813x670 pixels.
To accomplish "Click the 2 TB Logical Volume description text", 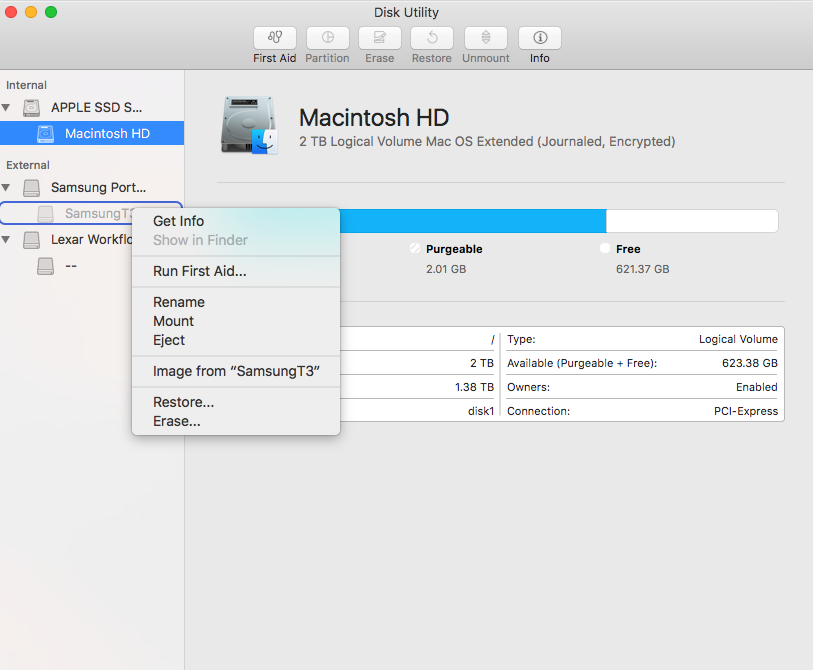I will click(x=487, y=142).
